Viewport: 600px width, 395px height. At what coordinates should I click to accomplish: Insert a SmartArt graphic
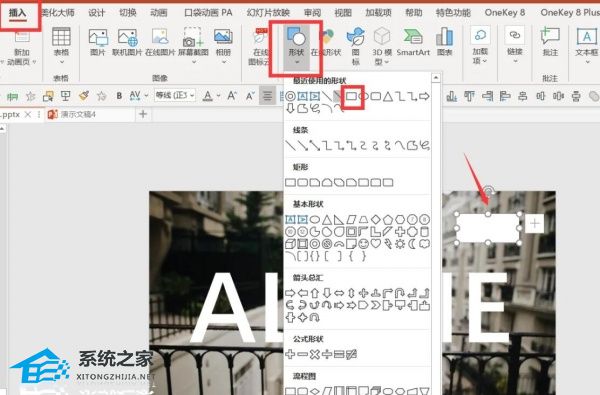click(x=413, y=42)
